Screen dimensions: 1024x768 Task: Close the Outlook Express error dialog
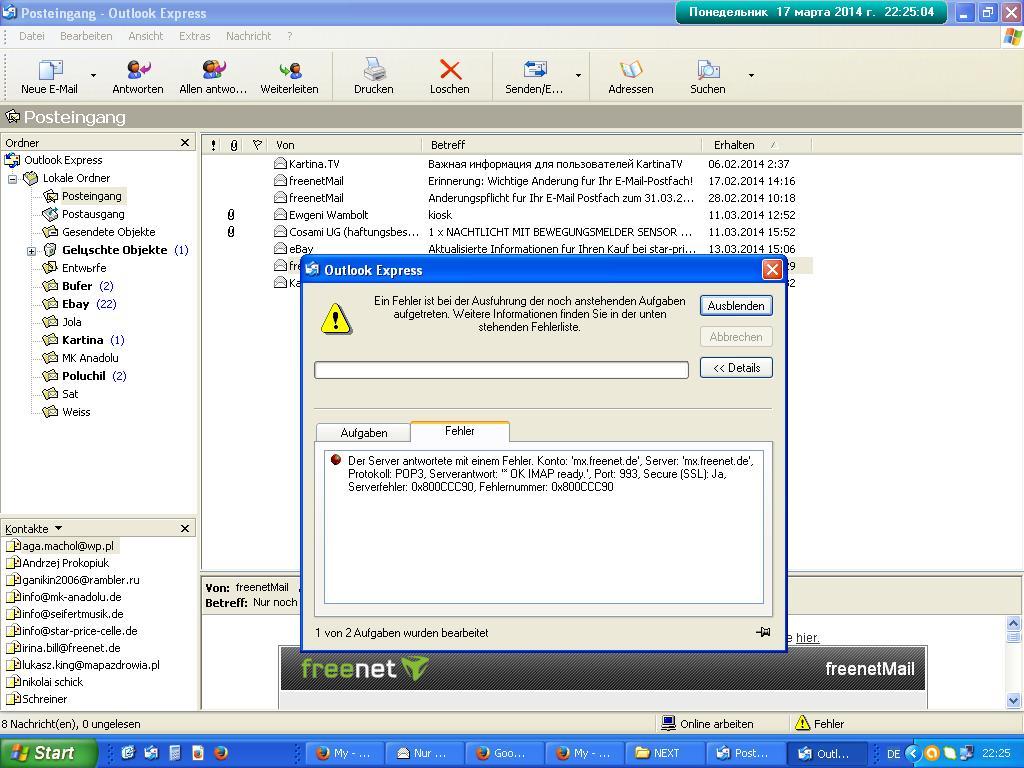772,270
